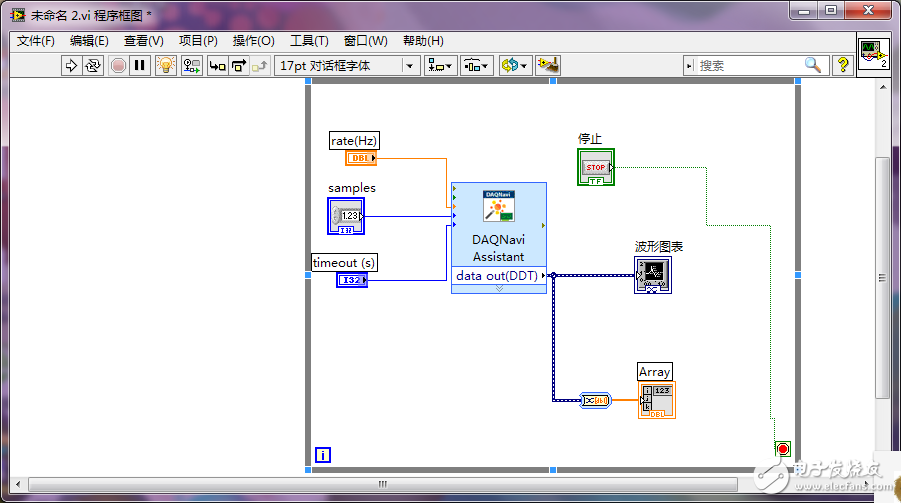Click the loop iteration terminal i
Viewport: 901px width, 503px height.
tap(323, 455)
